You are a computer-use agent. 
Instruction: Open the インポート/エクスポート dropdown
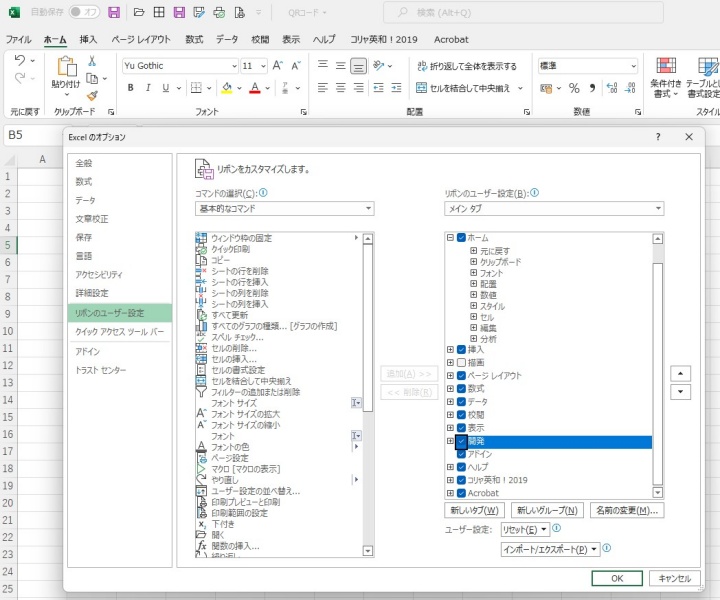(x=551, y=549)
